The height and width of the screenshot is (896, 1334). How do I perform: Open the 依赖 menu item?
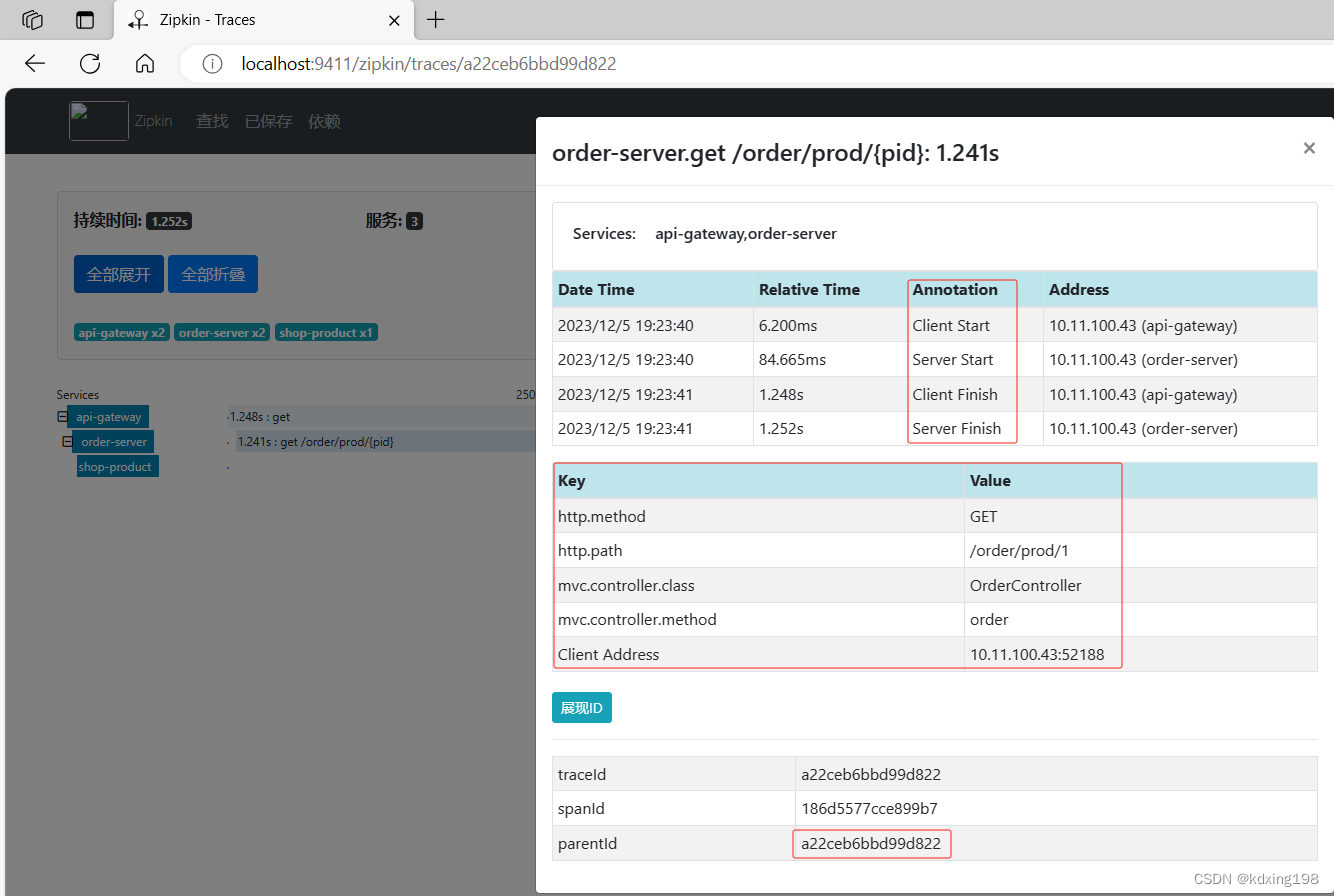(x=324, y=121)
